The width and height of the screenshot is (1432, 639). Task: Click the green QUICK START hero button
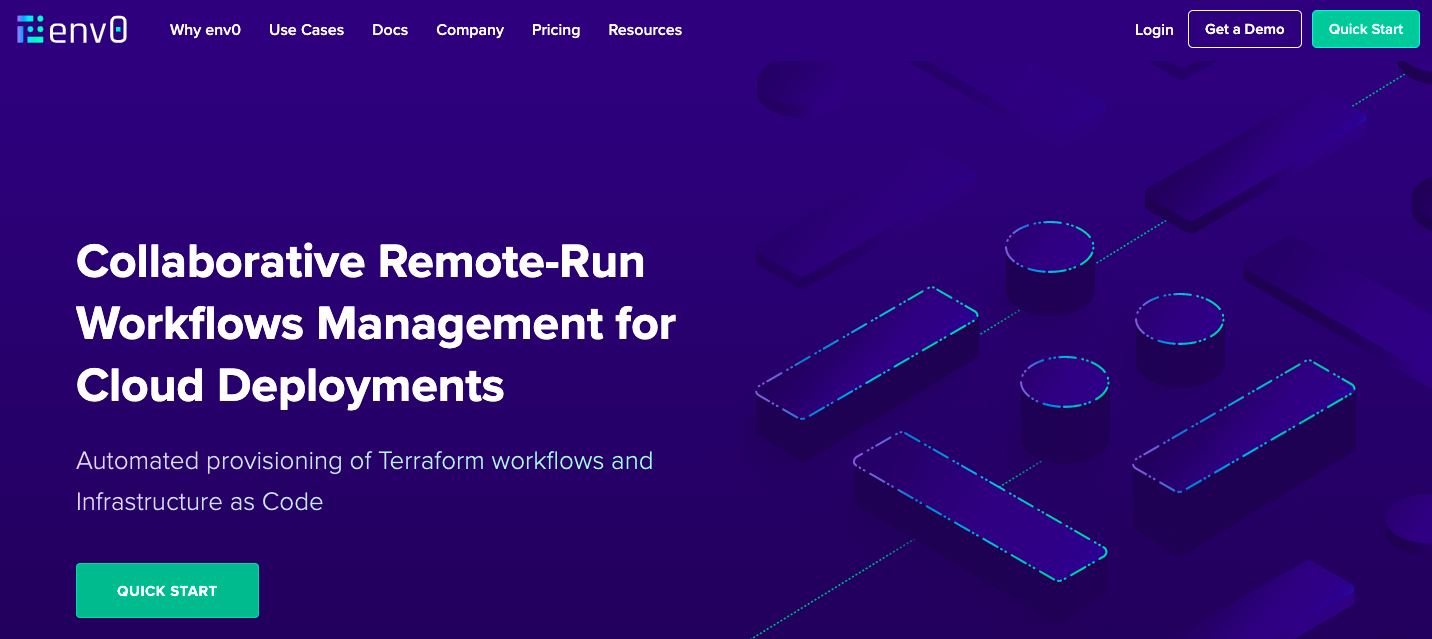[167, 590]
